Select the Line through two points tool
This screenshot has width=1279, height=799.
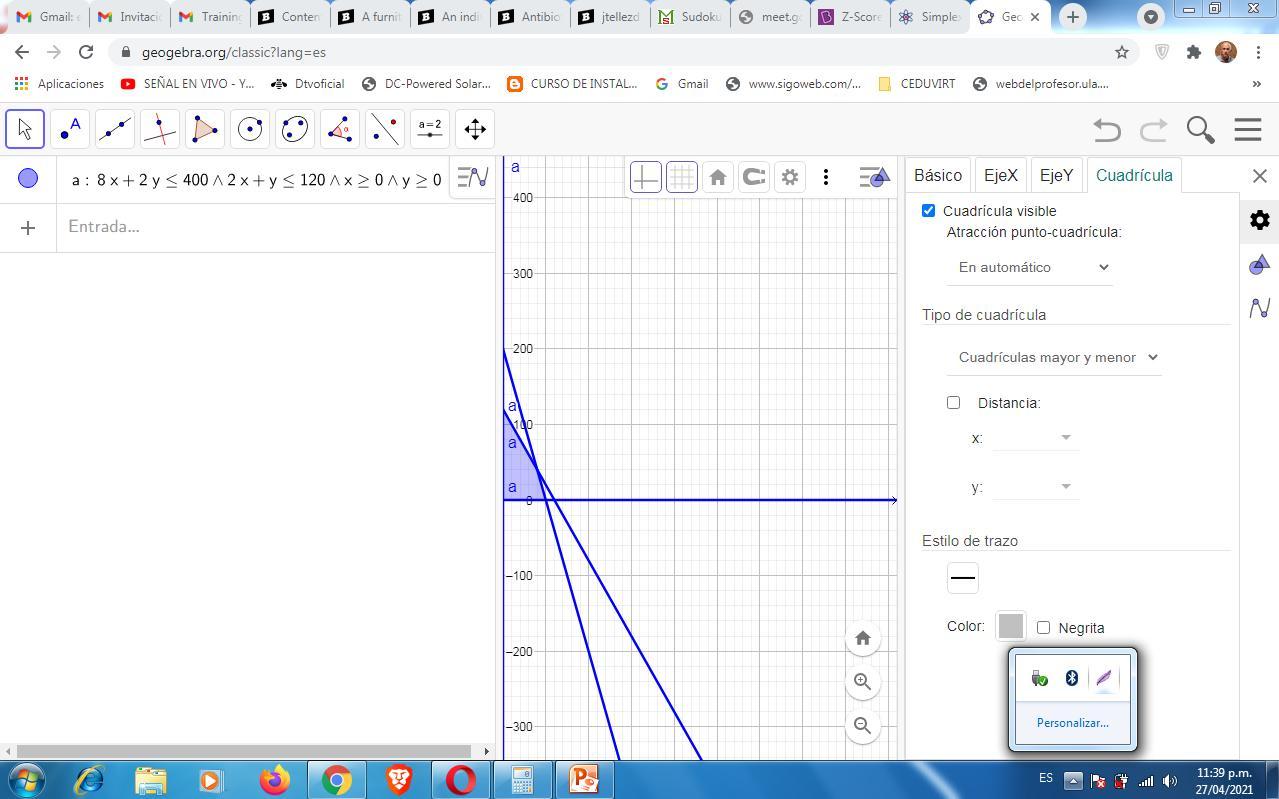pyautogui.click(x=115, y=129)
